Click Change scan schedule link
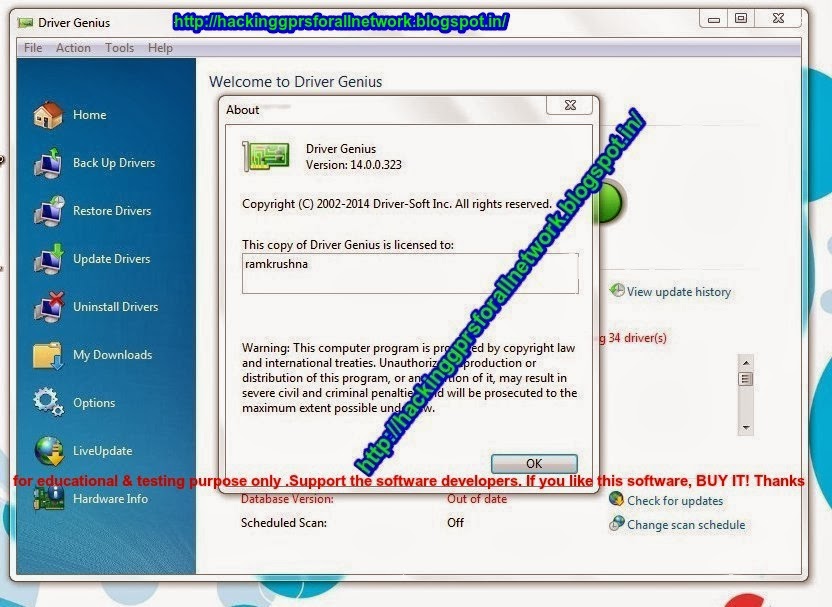Screen dimensions: 832x607 [x=686, y=525]
